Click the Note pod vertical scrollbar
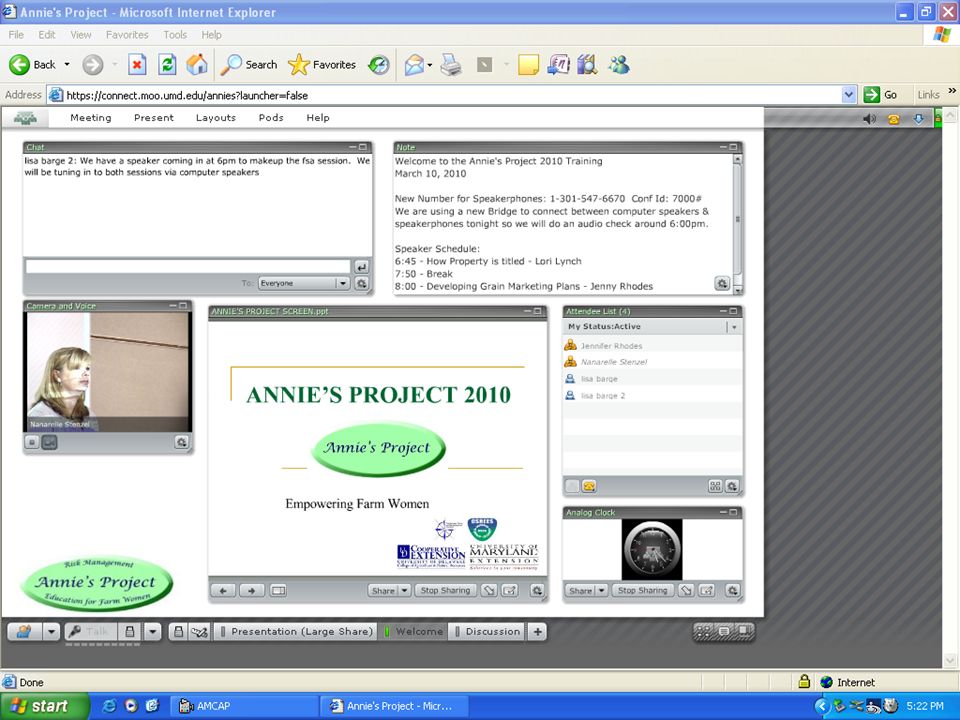The width and height of the screenshot is (960, 720). 737,223
